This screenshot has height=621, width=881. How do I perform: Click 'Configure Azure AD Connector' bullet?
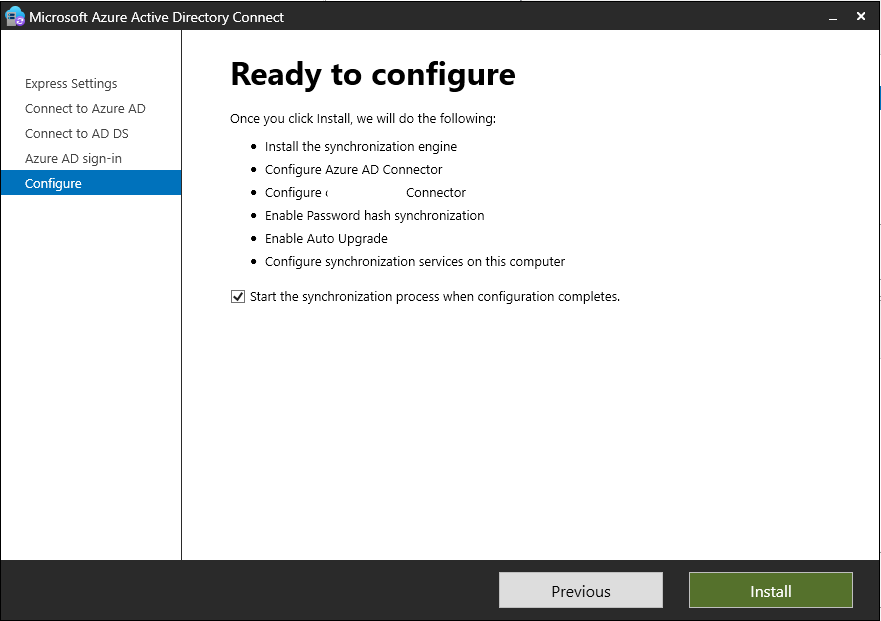point(353,170)
